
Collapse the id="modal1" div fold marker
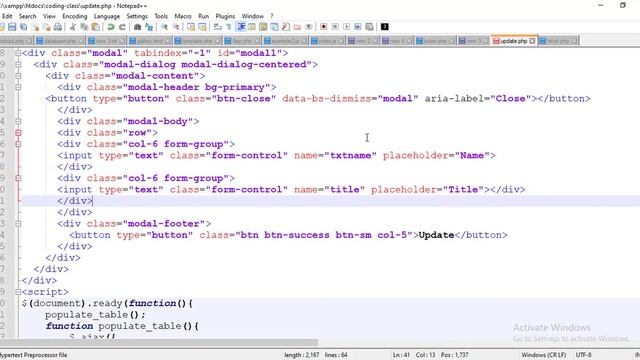18,53
